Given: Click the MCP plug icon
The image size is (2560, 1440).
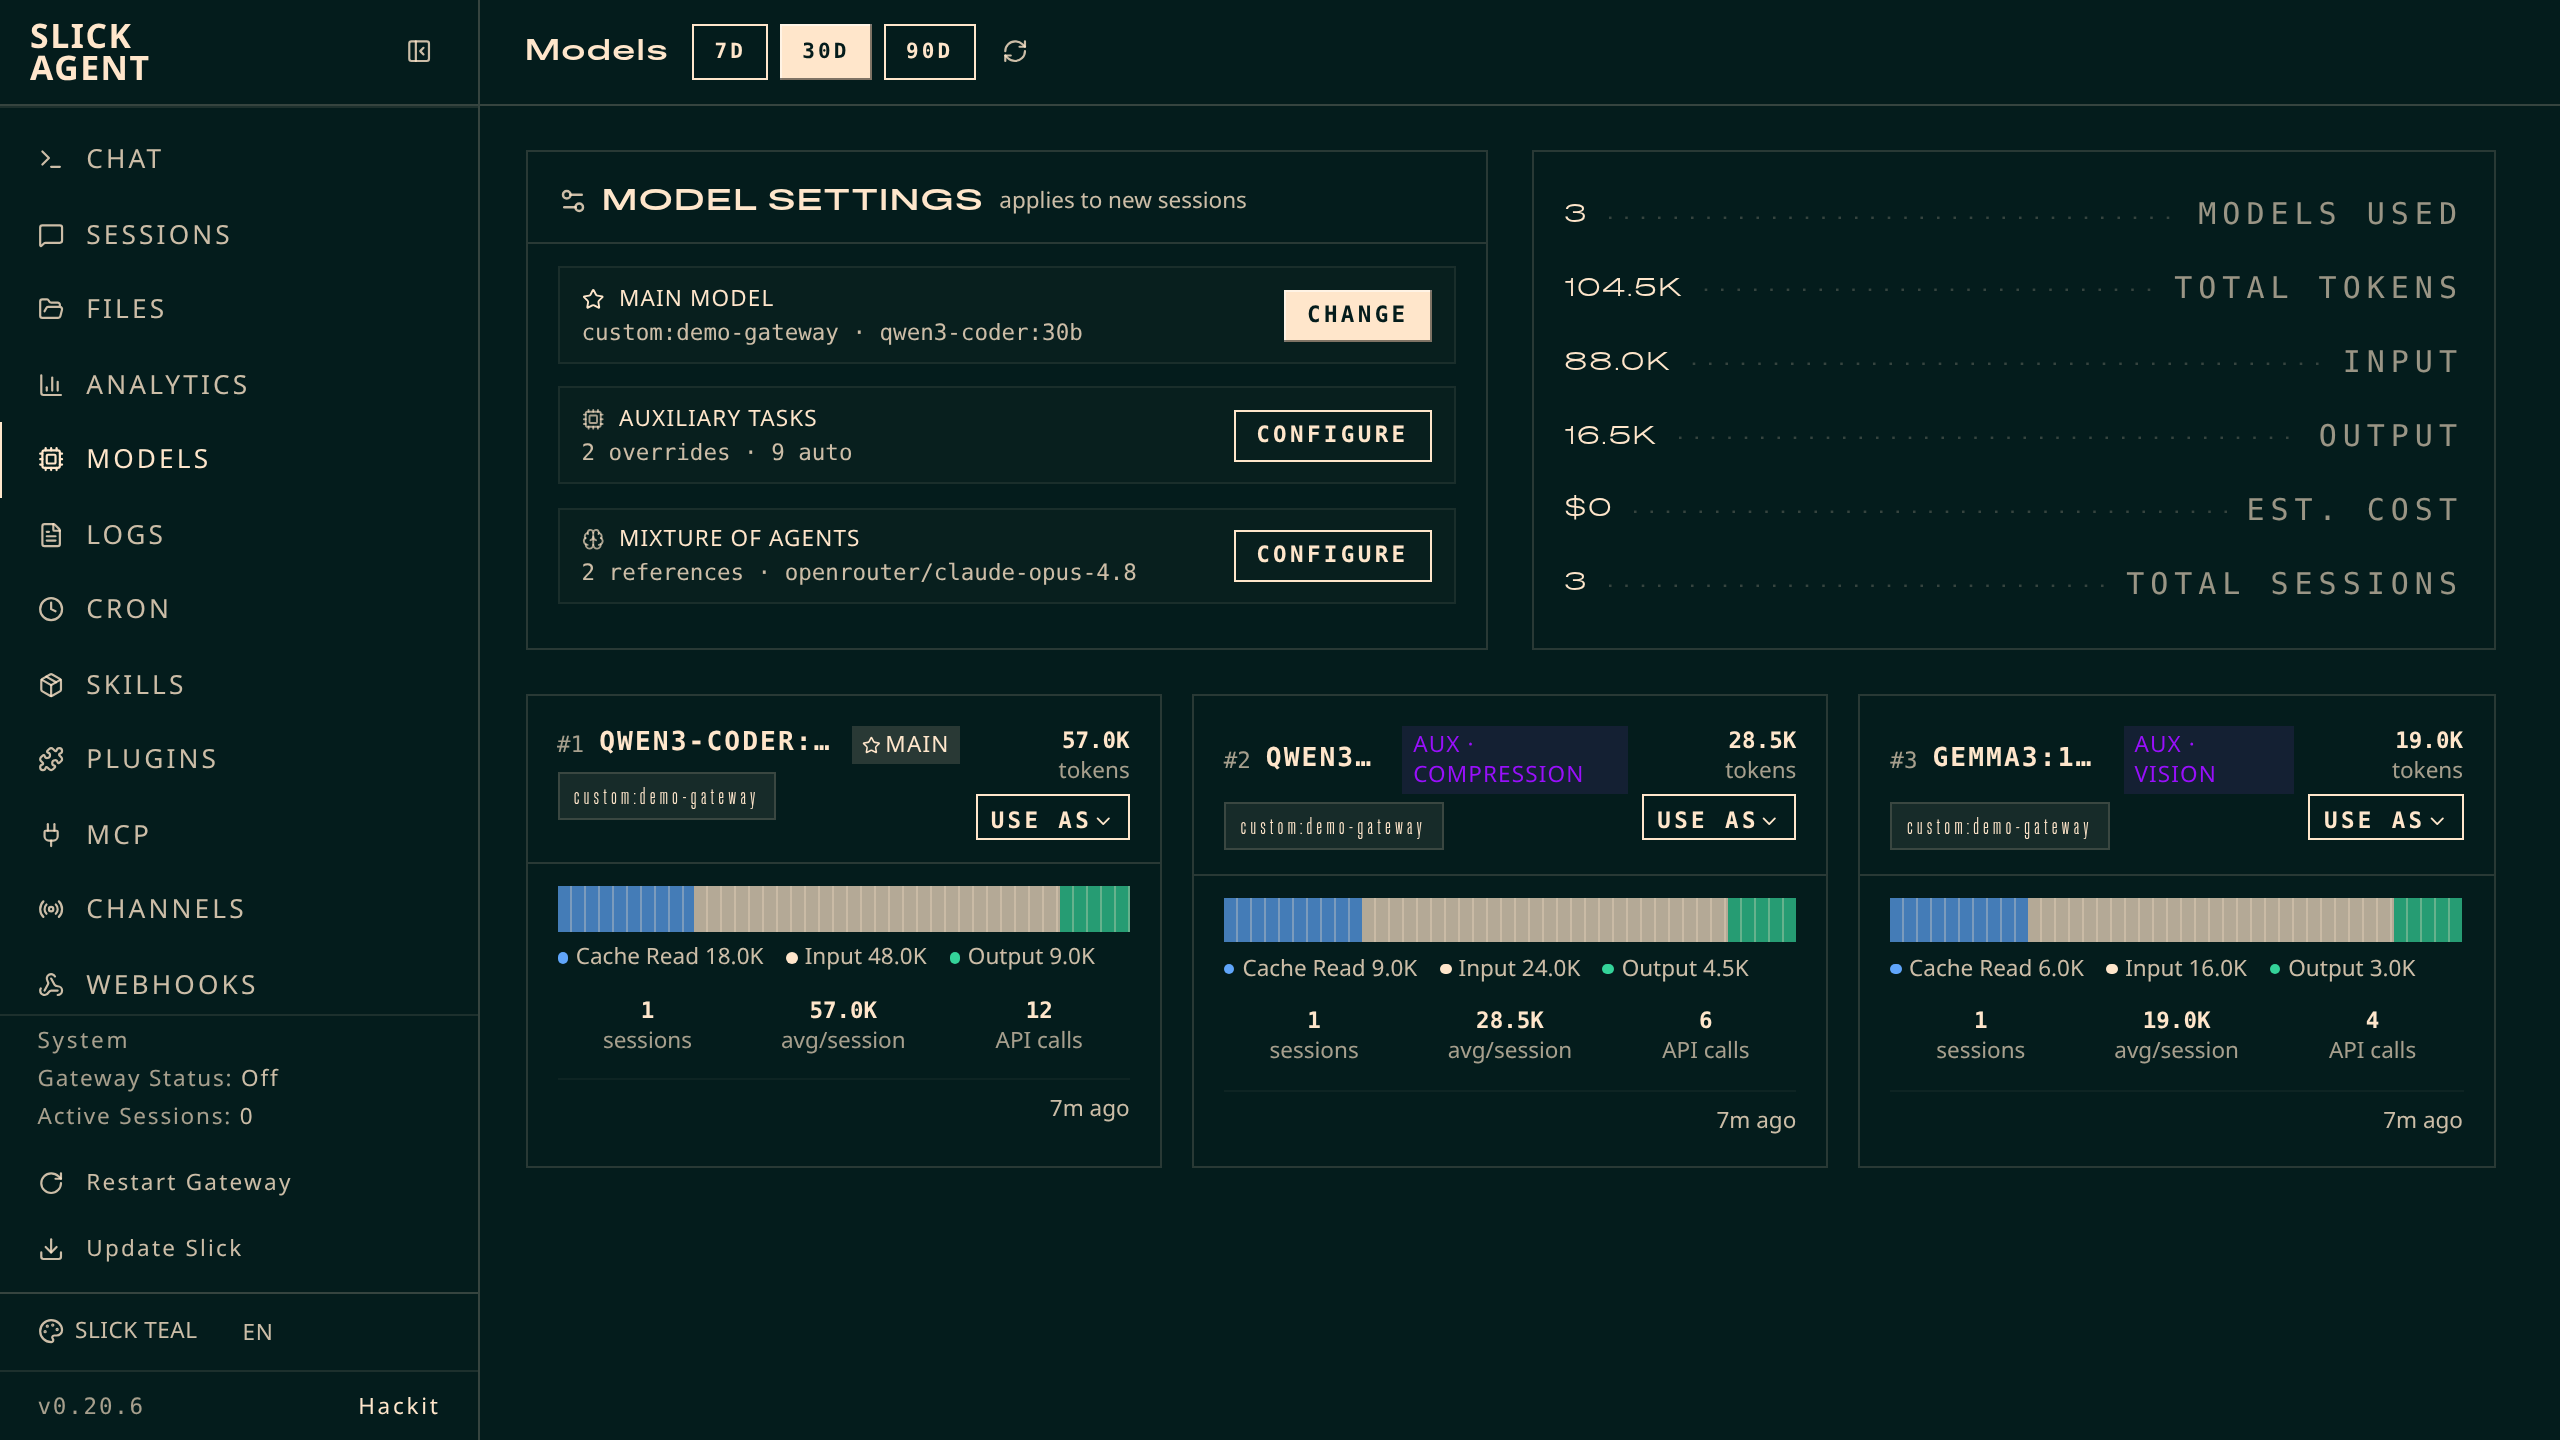Looking at the screenshot, I should (50, 835).
